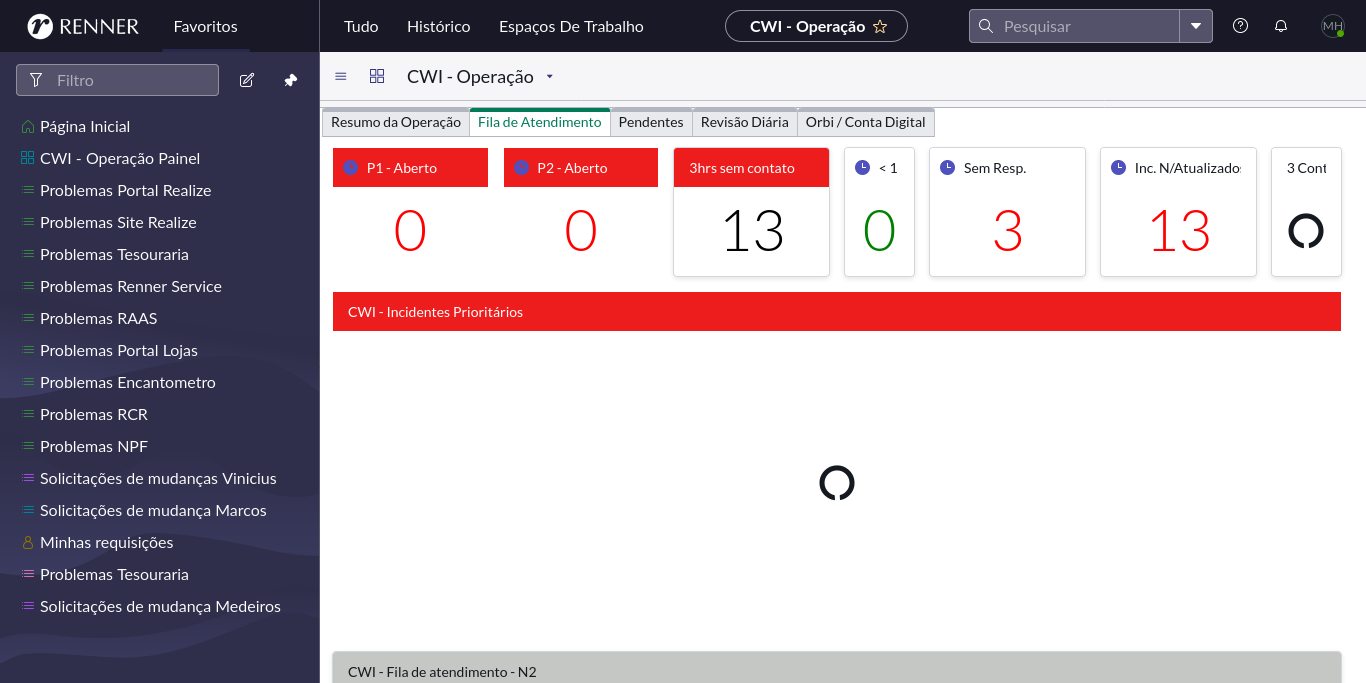Open the Tudo menu
The height and width of the screenshot is (683, 1366).
(361, 26)
